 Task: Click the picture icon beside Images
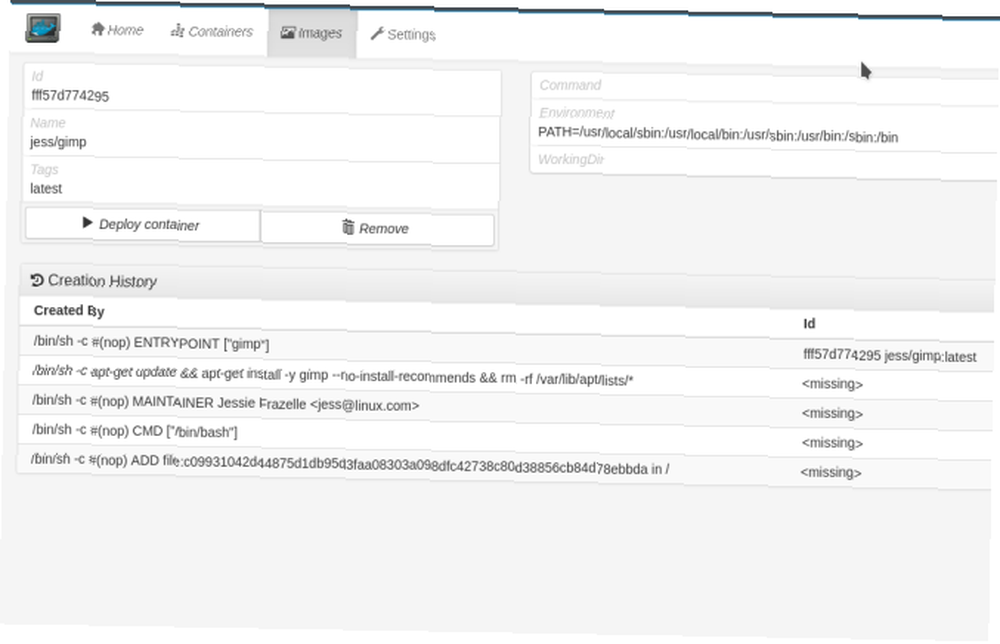[x=288, y=33]
